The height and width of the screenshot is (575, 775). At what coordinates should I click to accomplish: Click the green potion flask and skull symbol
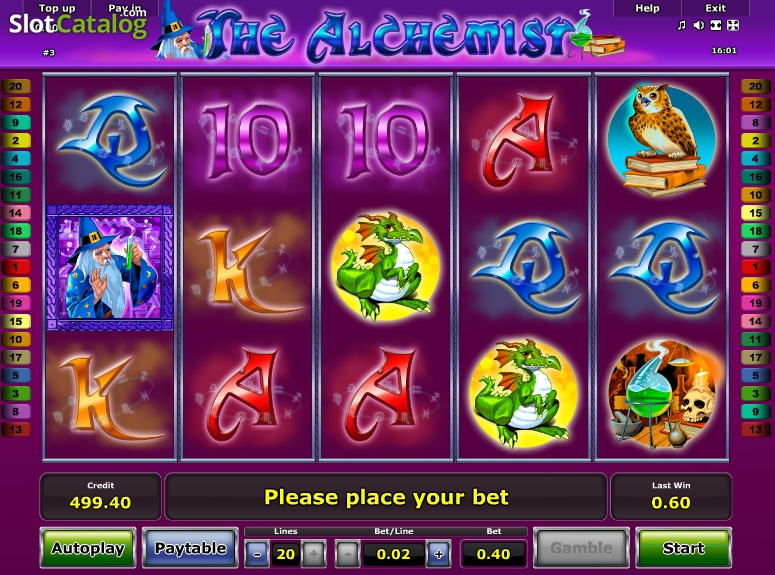(x=662, y=394)
